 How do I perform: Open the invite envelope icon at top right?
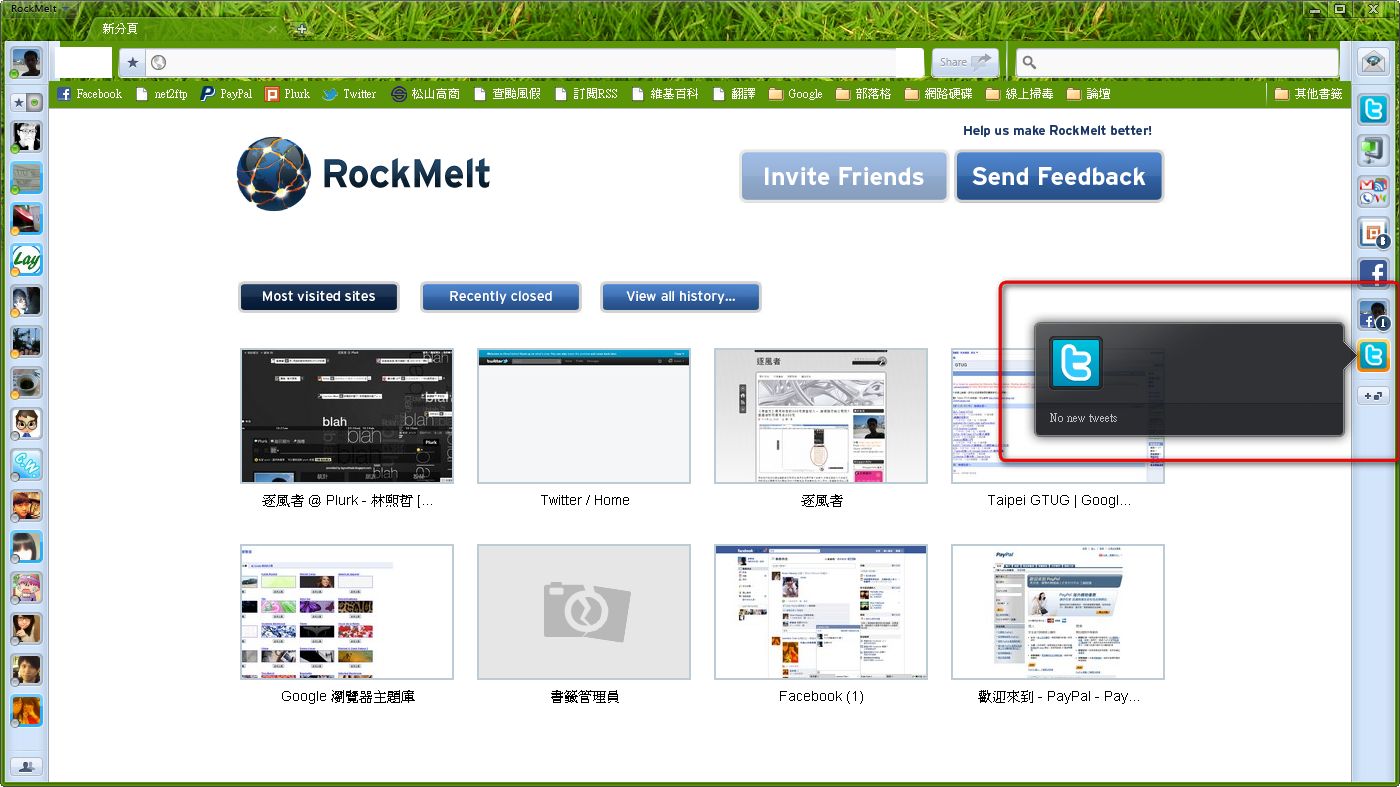click(x=1374, y=62)
